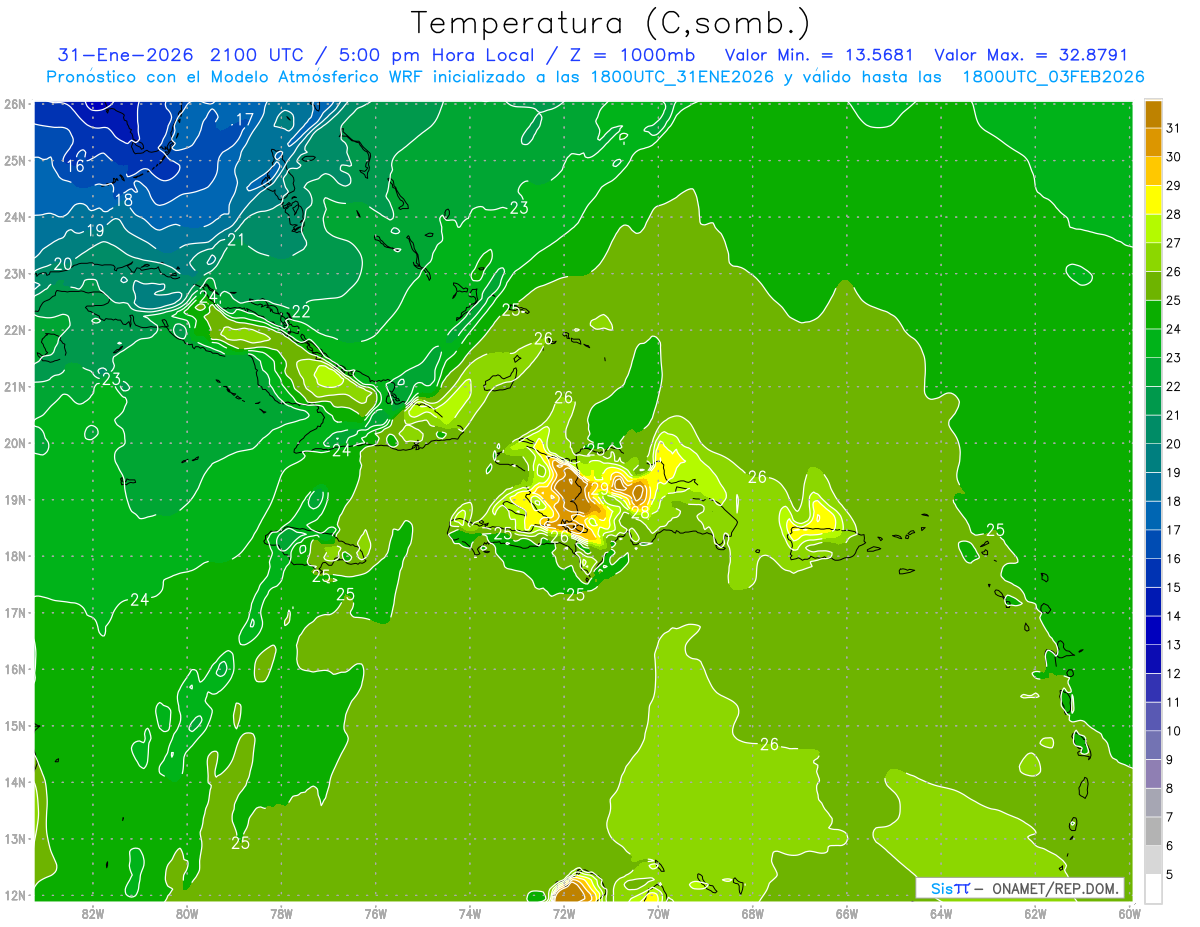Click the dark blue legend swatch between 13 and 14
Image resolution: width=1200 pixels, height=927 pixels.
pyautogui.click(x=1153, y=630)
